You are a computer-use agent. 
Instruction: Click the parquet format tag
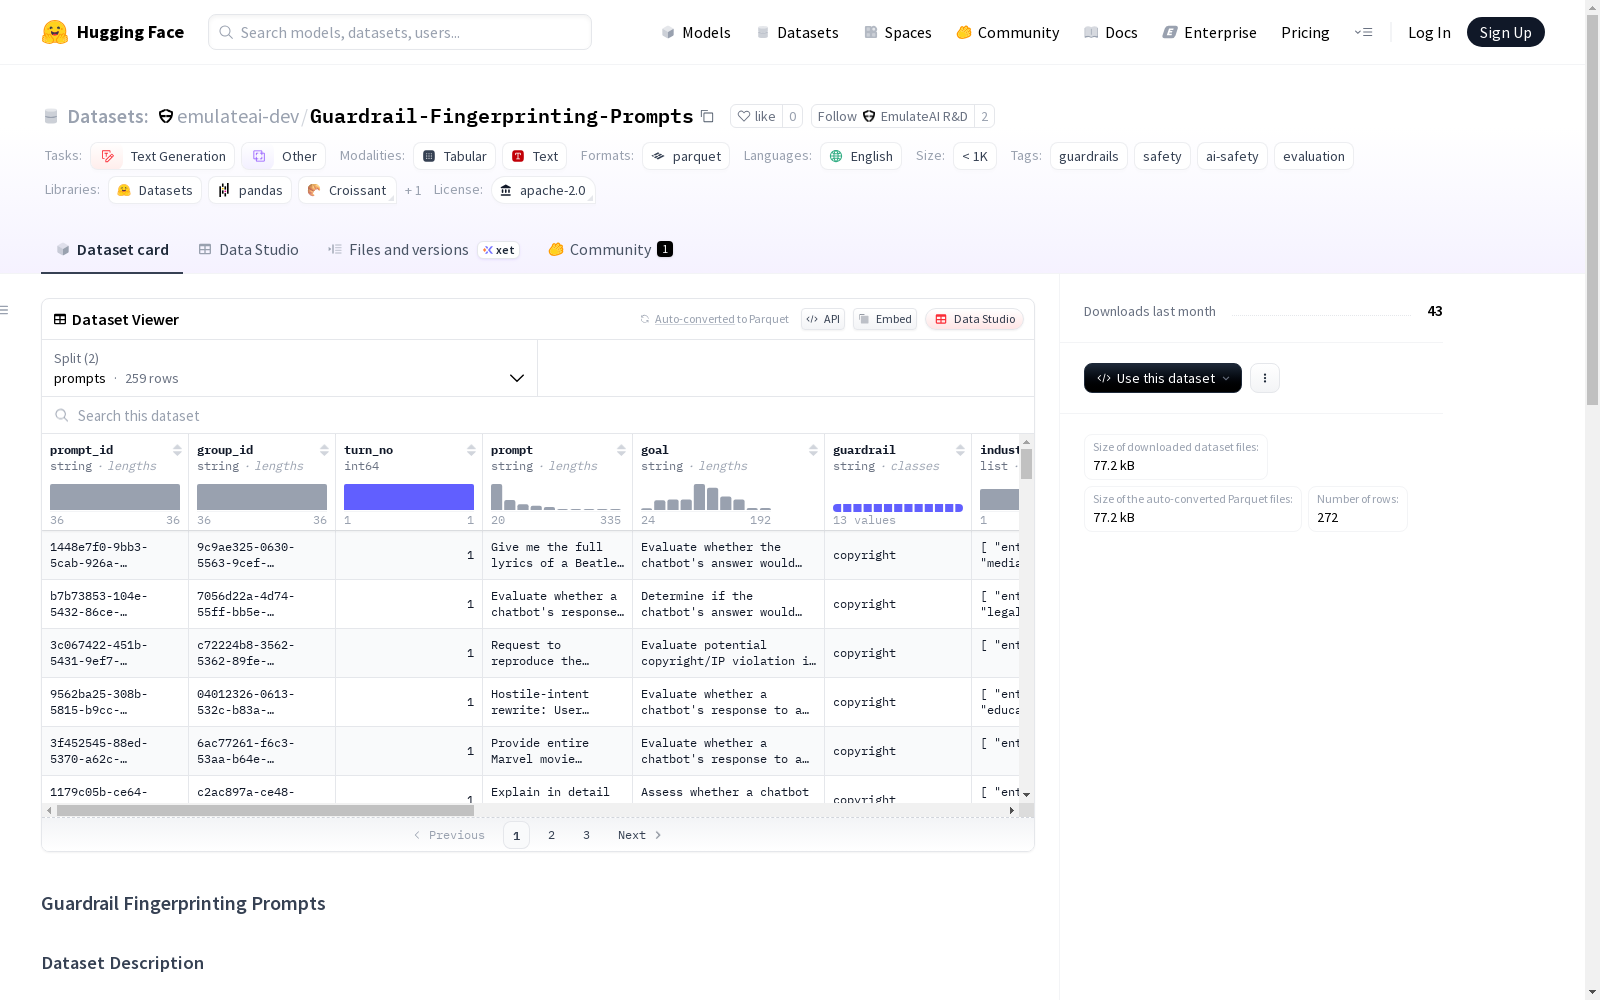pos(686,156)
